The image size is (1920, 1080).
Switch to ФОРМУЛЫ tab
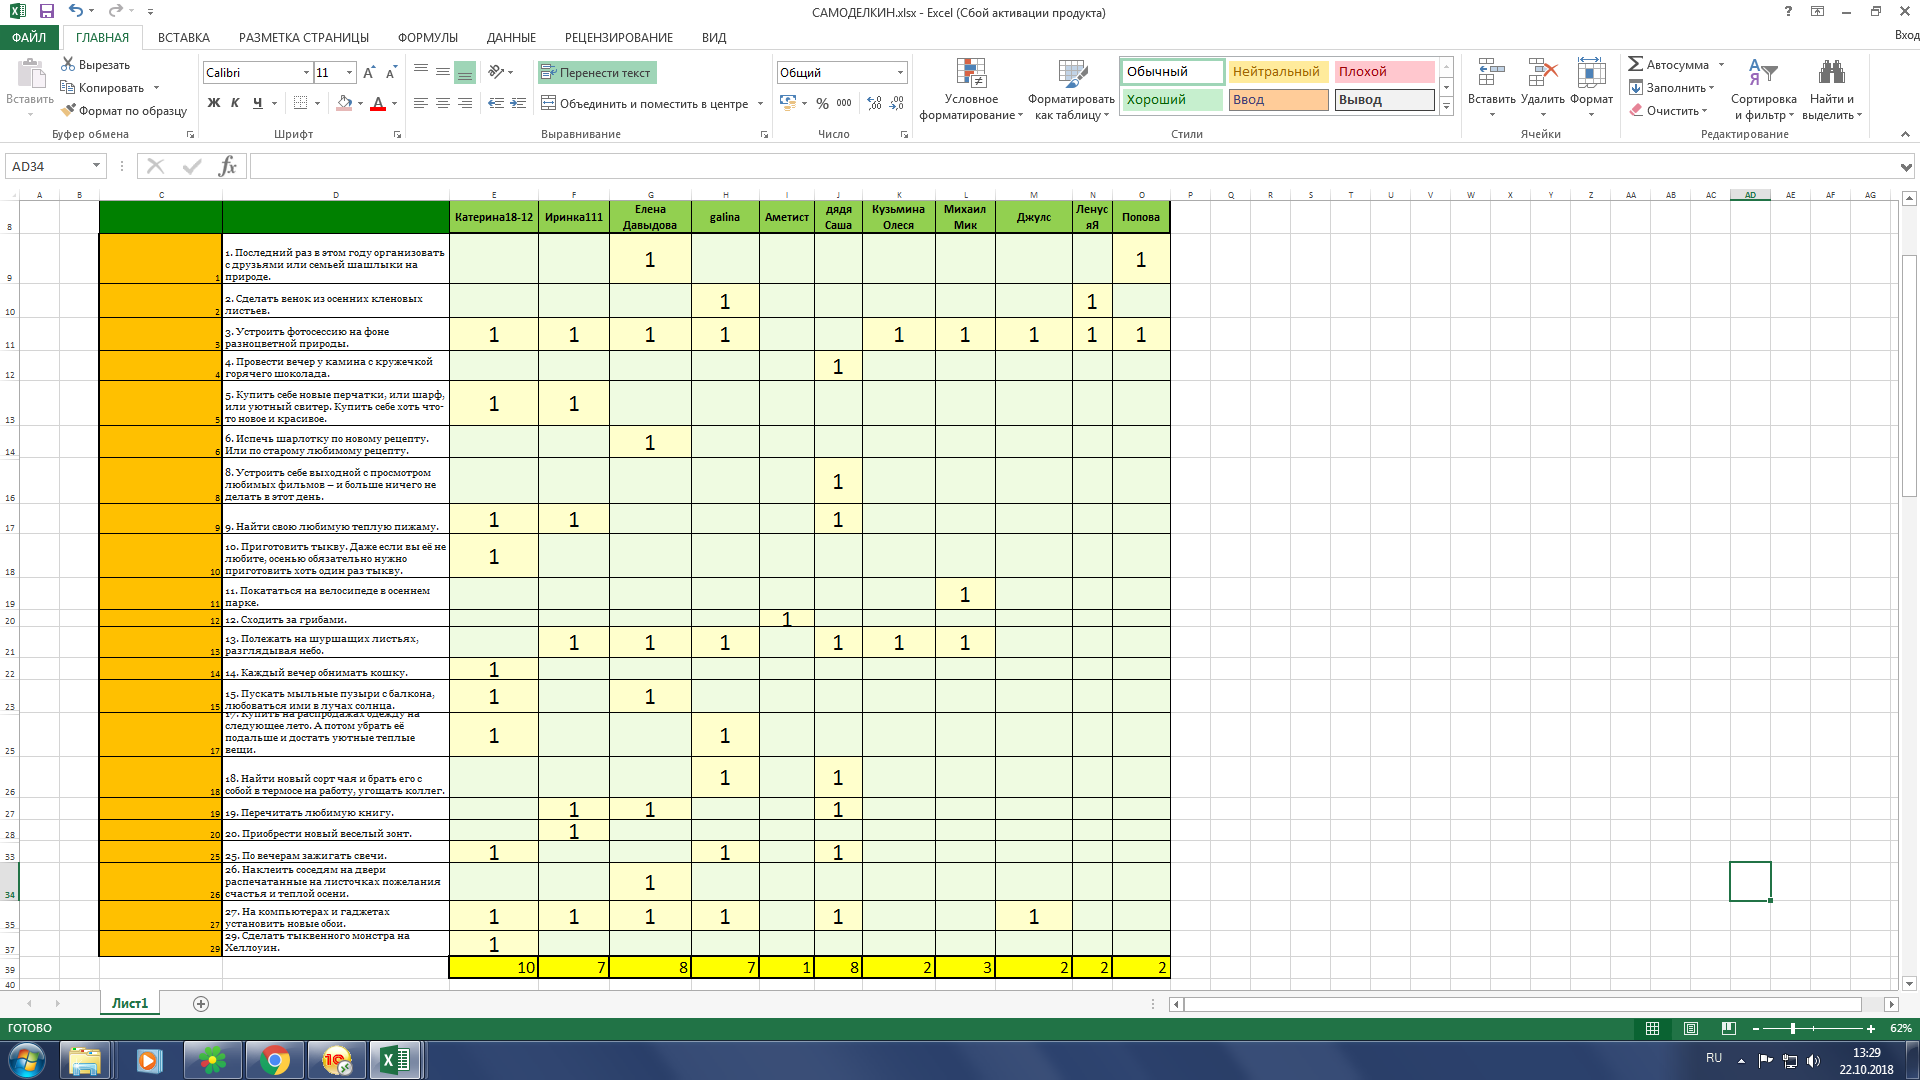click(x=428, y=37)
